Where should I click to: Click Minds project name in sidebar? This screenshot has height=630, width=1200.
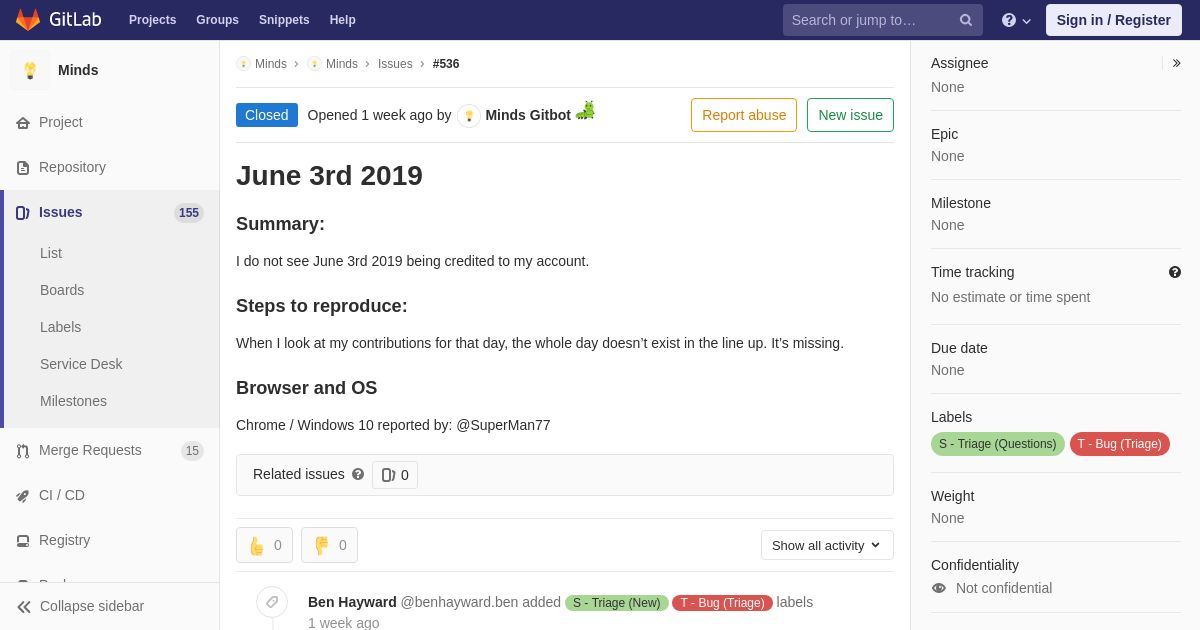click(78, 70)
